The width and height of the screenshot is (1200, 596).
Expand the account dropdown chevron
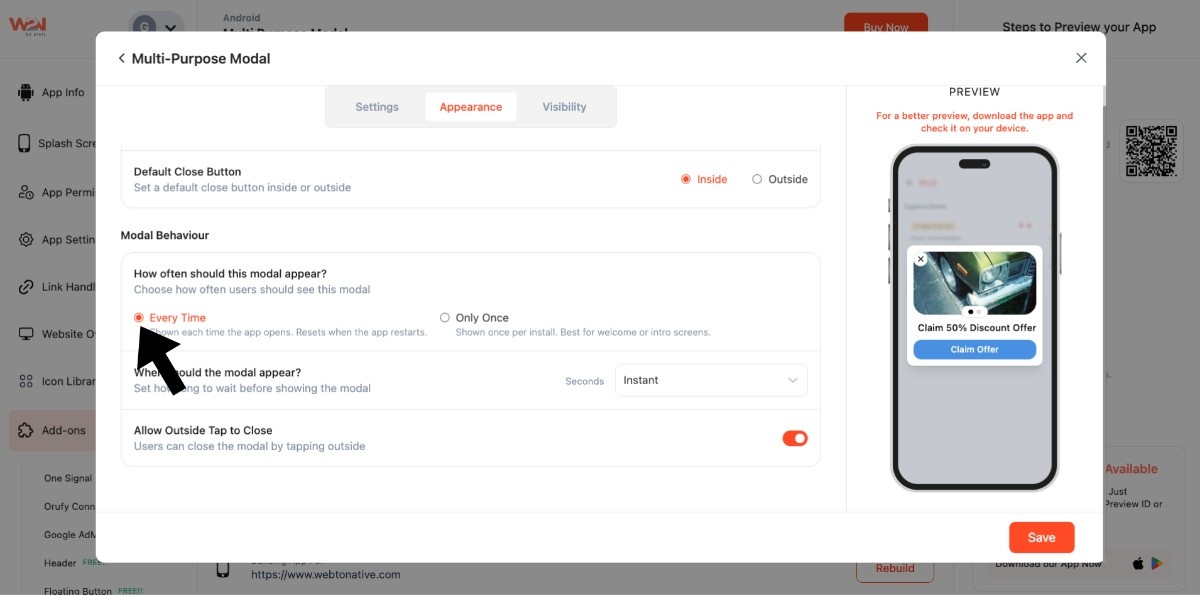(171, 29)
